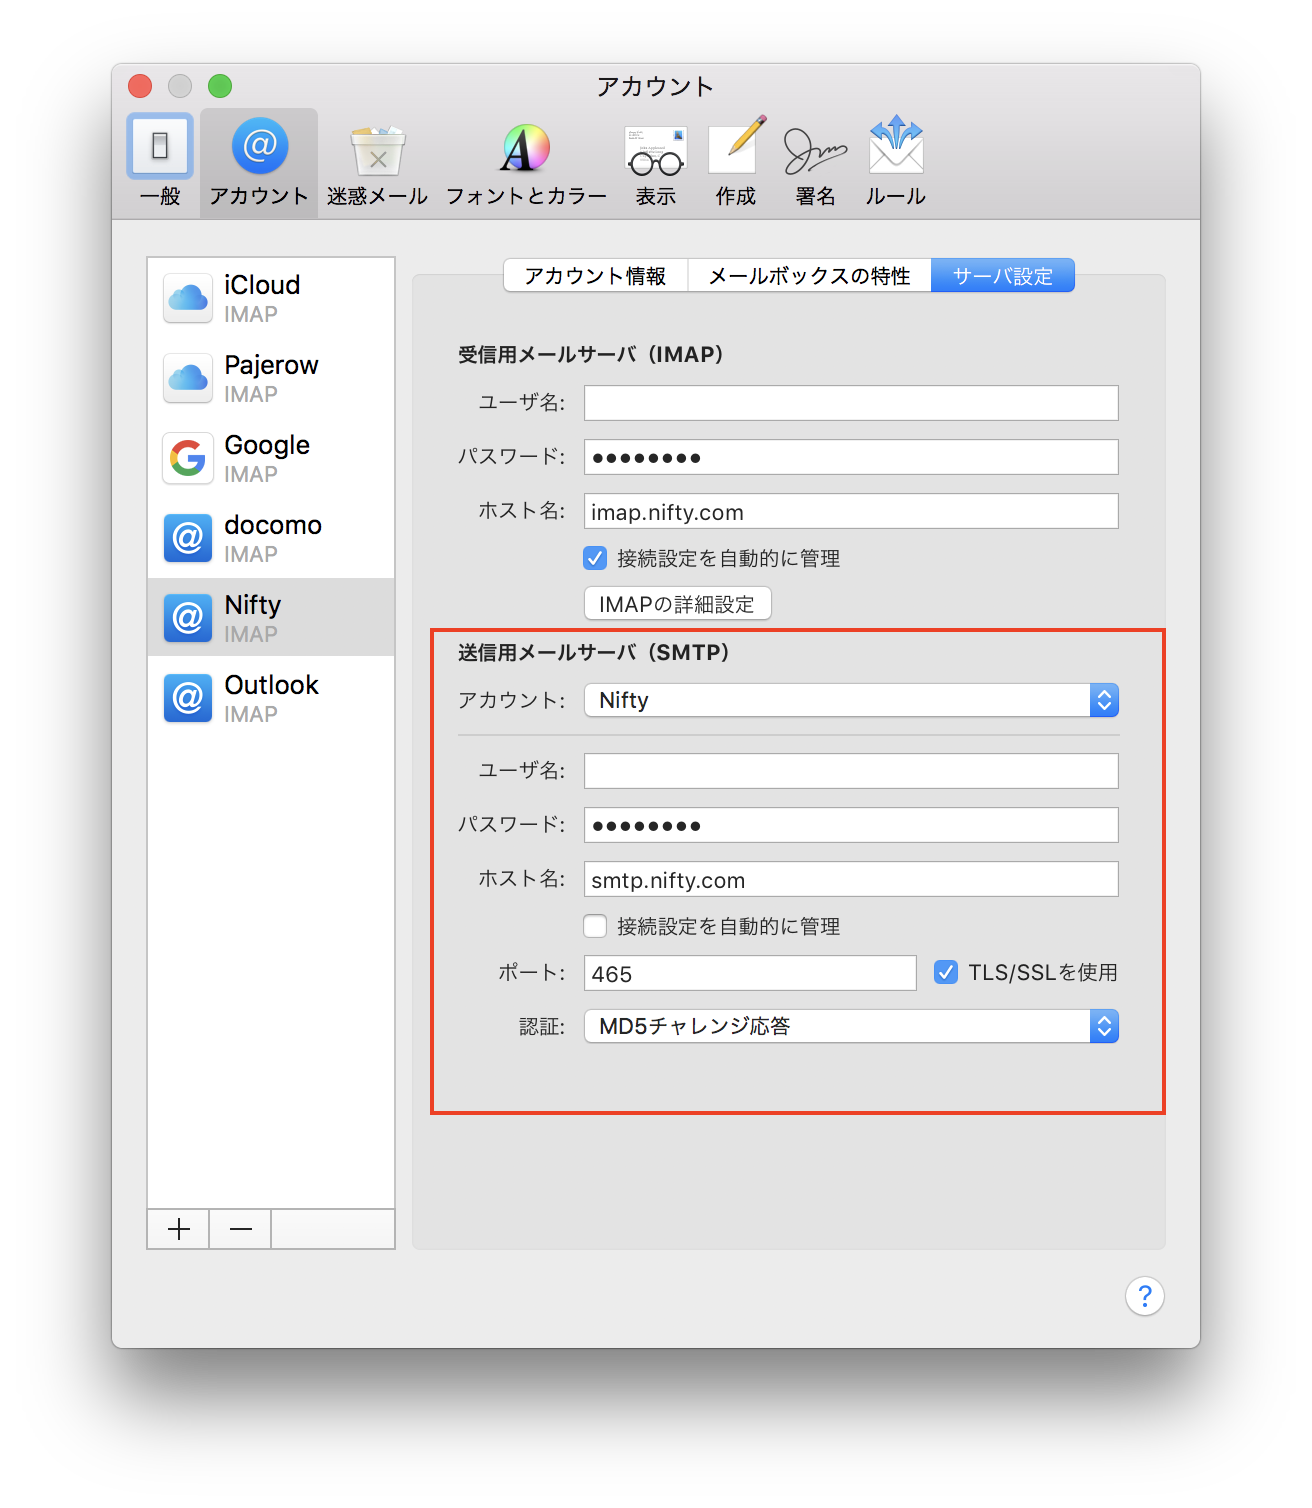Select the Pajerow account cloud icon

pos(188,378)
